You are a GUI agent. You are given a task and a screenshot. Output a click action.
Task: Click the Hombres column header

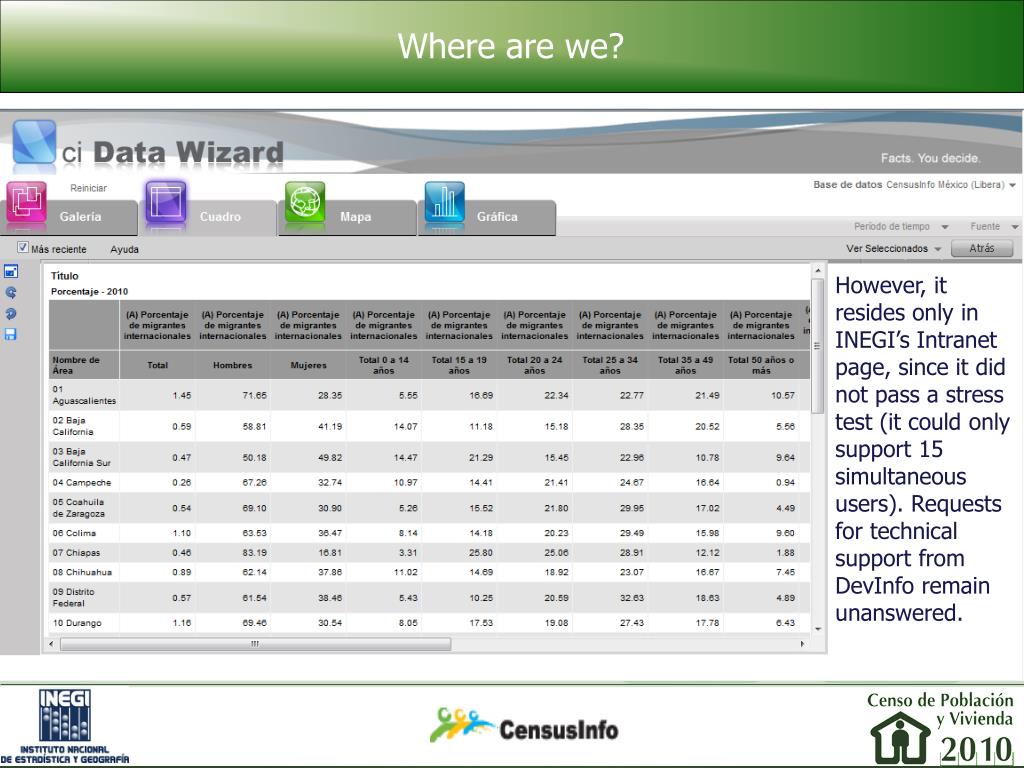[232, 365]
